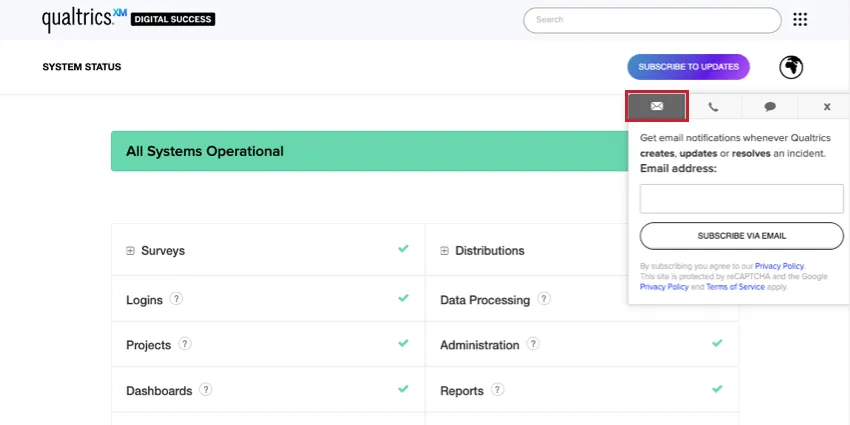The width and height of the screenshot is (850, 425).
Task: Show help tooltip for Projects
Action: (184, 344)
